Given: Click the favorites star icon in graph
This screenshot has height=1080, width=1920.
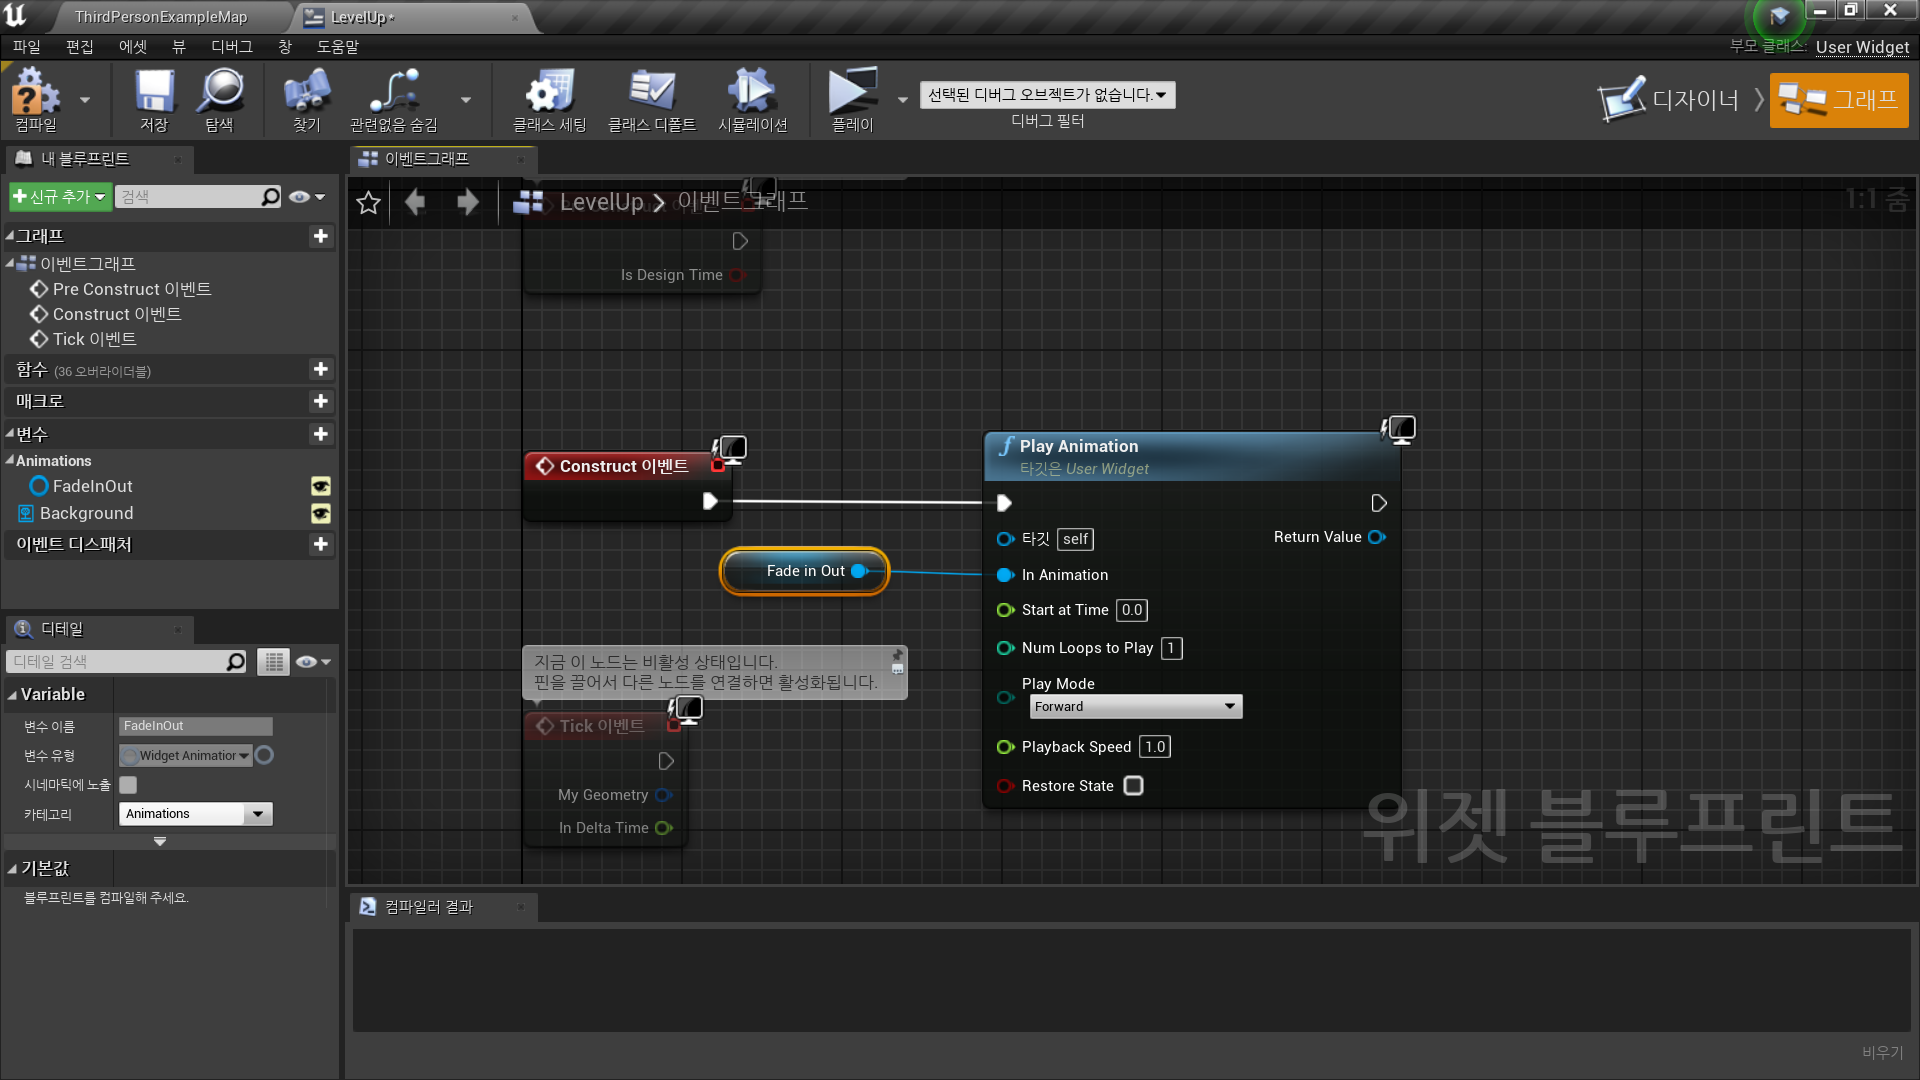Looking at the screenshot, I should [368, 203].
